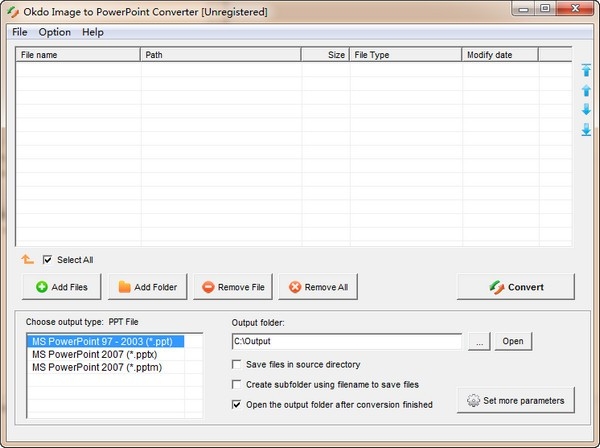Click the Remove All button
The image size is (600, 448).
click(x=318, y=287)
